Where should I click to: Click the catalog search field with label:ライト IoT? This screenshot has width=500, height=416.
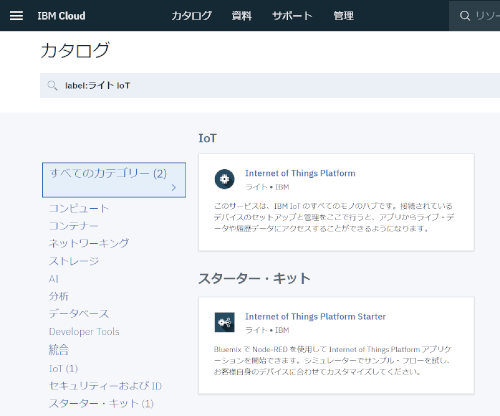pos(270,86)
